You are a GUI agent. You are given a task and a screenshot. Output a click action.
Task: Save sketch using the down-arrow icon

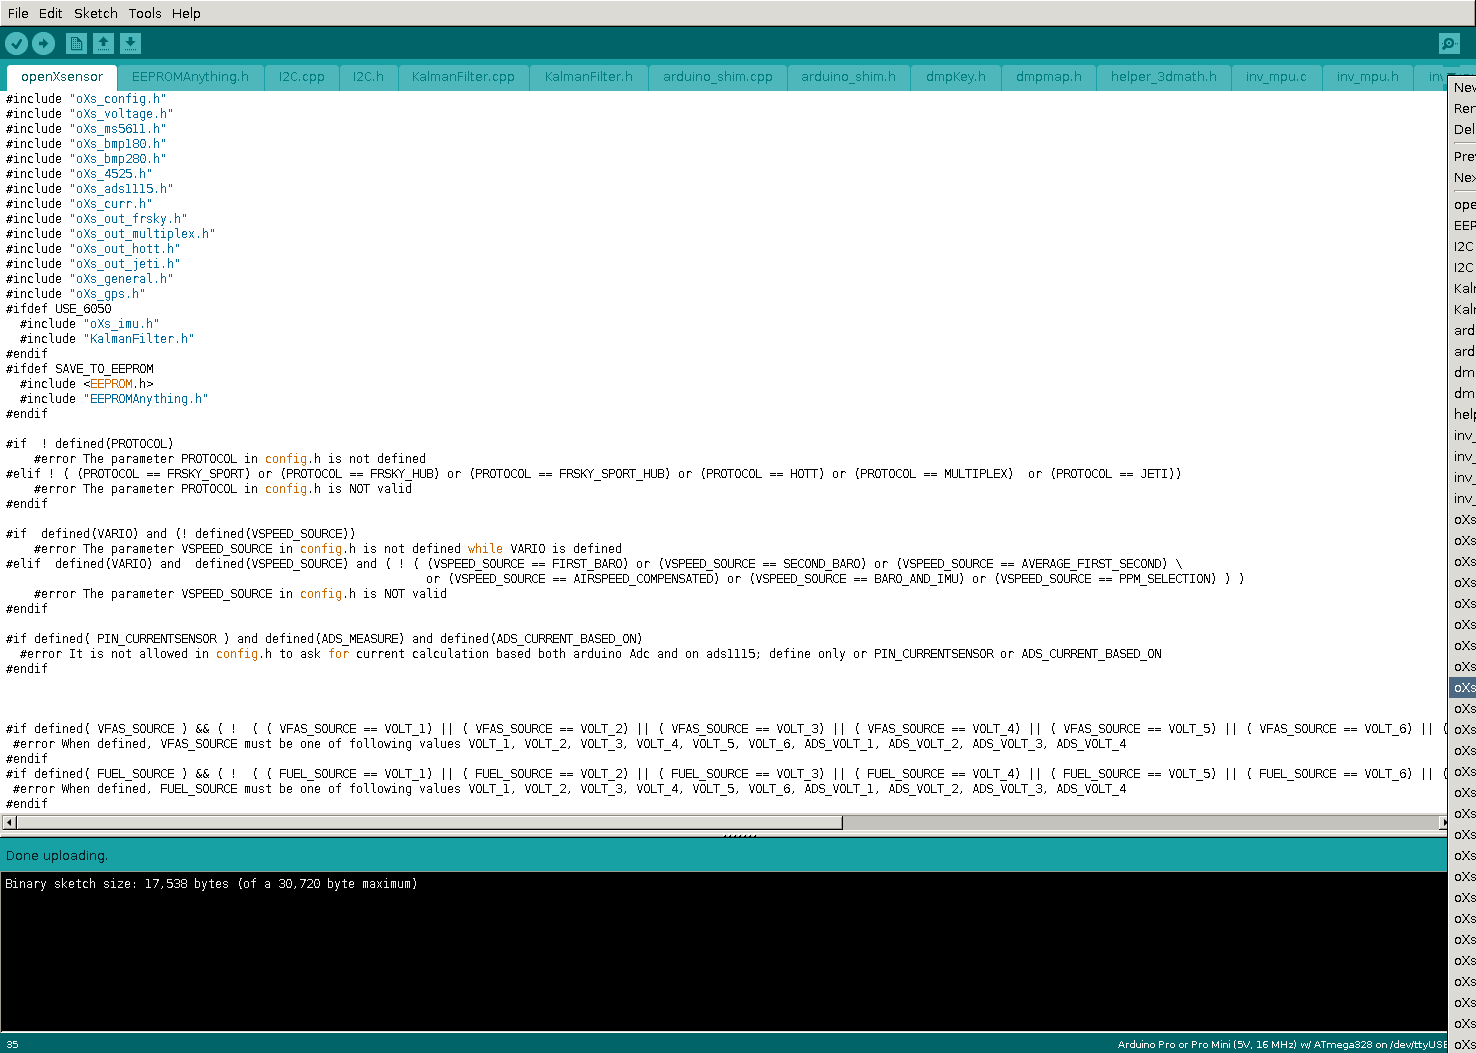[x=130, y=43]
